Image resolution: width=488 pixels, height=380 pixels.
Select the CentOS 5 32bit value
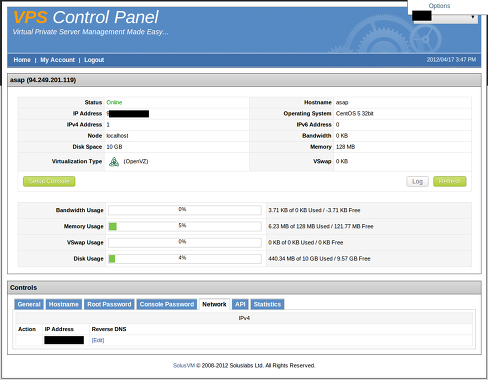355,114
